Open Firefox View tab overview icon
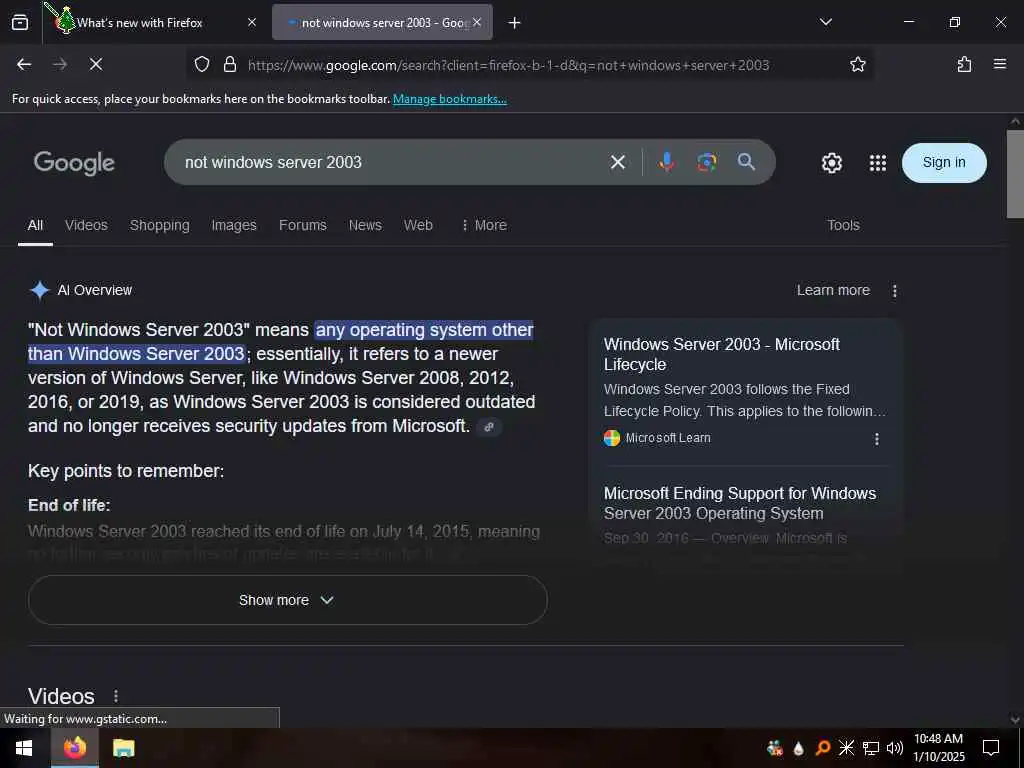This screenshot has width=1024, height=768. 20,23
